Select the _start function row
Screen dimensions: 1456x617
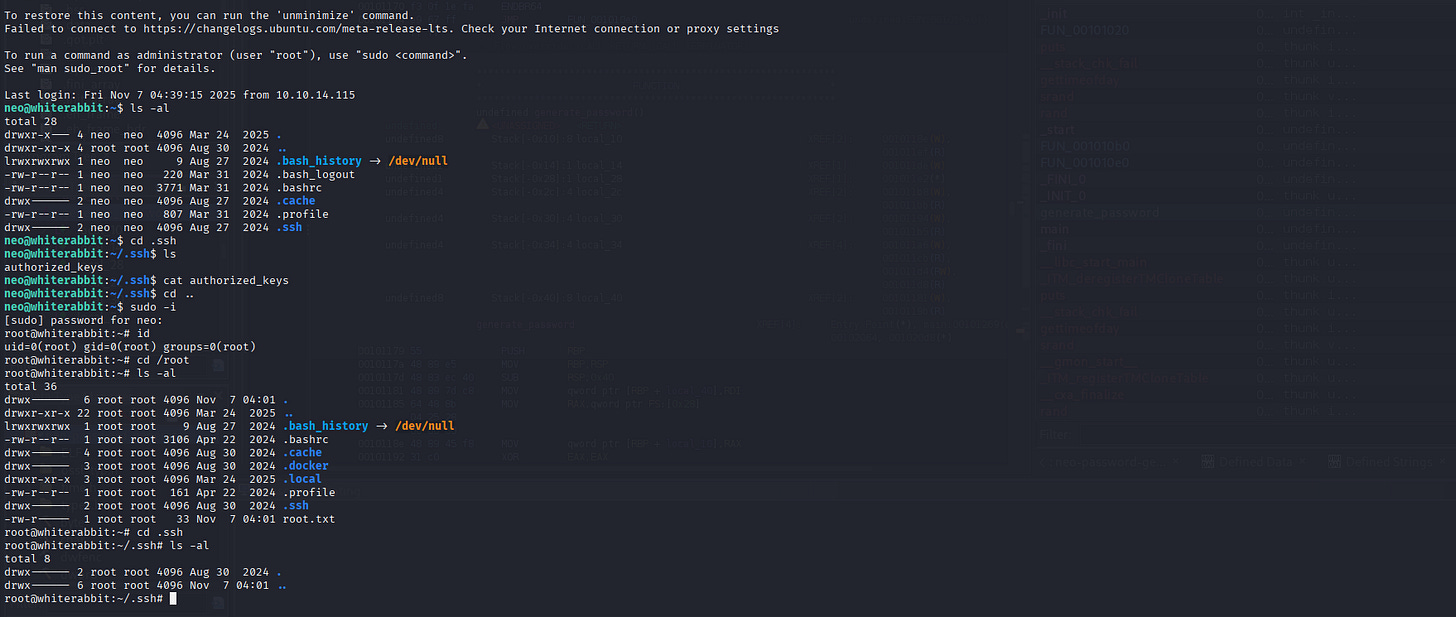[x=1056, y=130]
